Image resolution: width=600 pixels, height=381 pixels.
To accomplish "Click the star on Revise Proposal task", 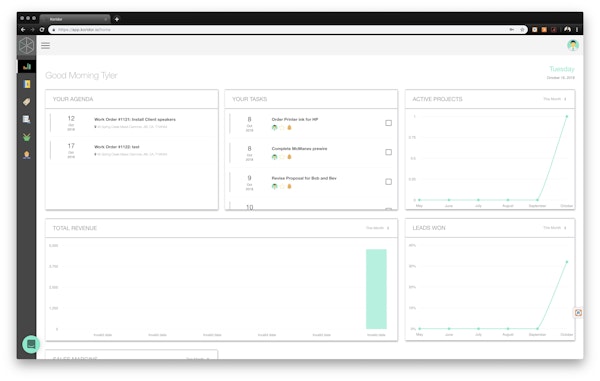I will click(282, 186).
